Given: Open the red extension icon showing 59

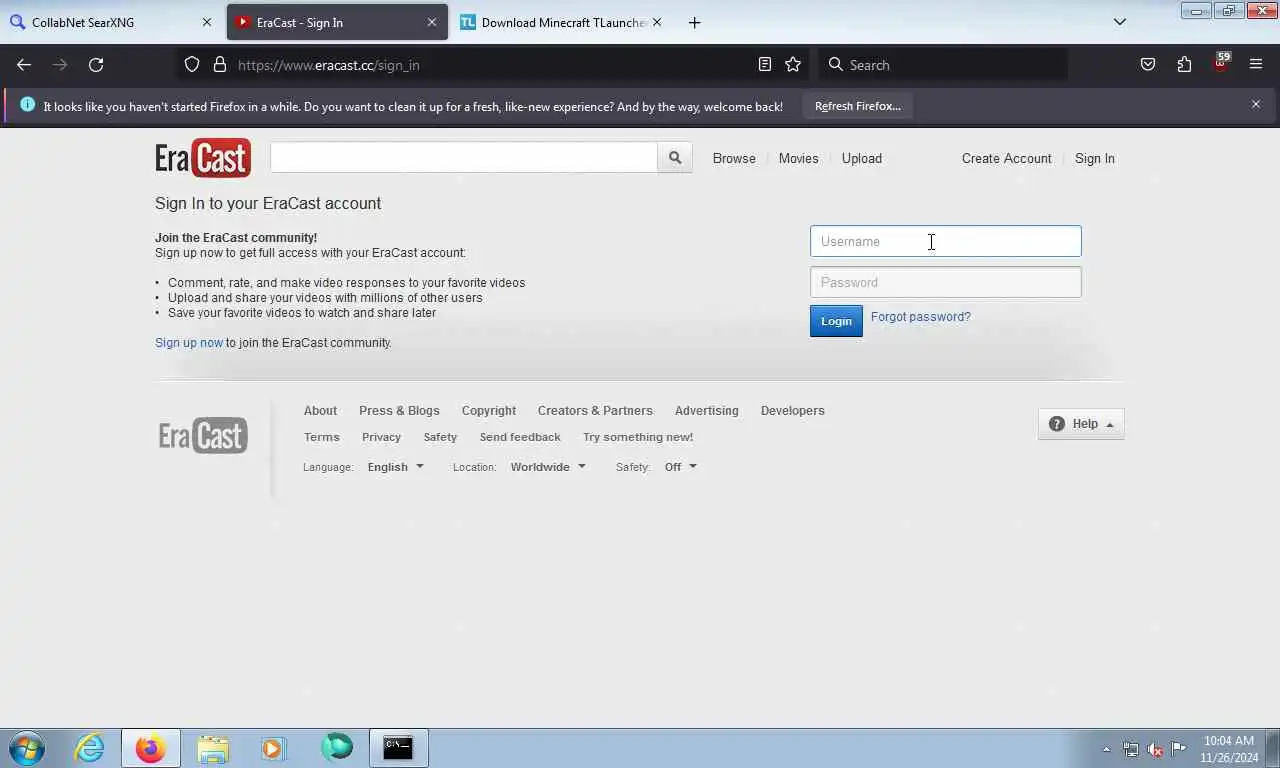Looking at the screenshot, I should (1221, 63).
